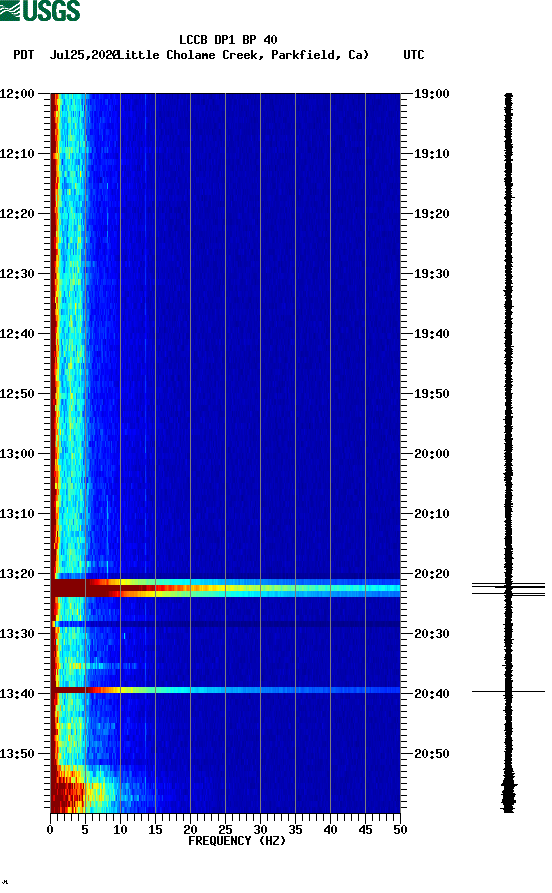Click the 20:30 UTC time label
Image resolution: width=552 pixels, height=893 pixels.
(x=431, y=633)
